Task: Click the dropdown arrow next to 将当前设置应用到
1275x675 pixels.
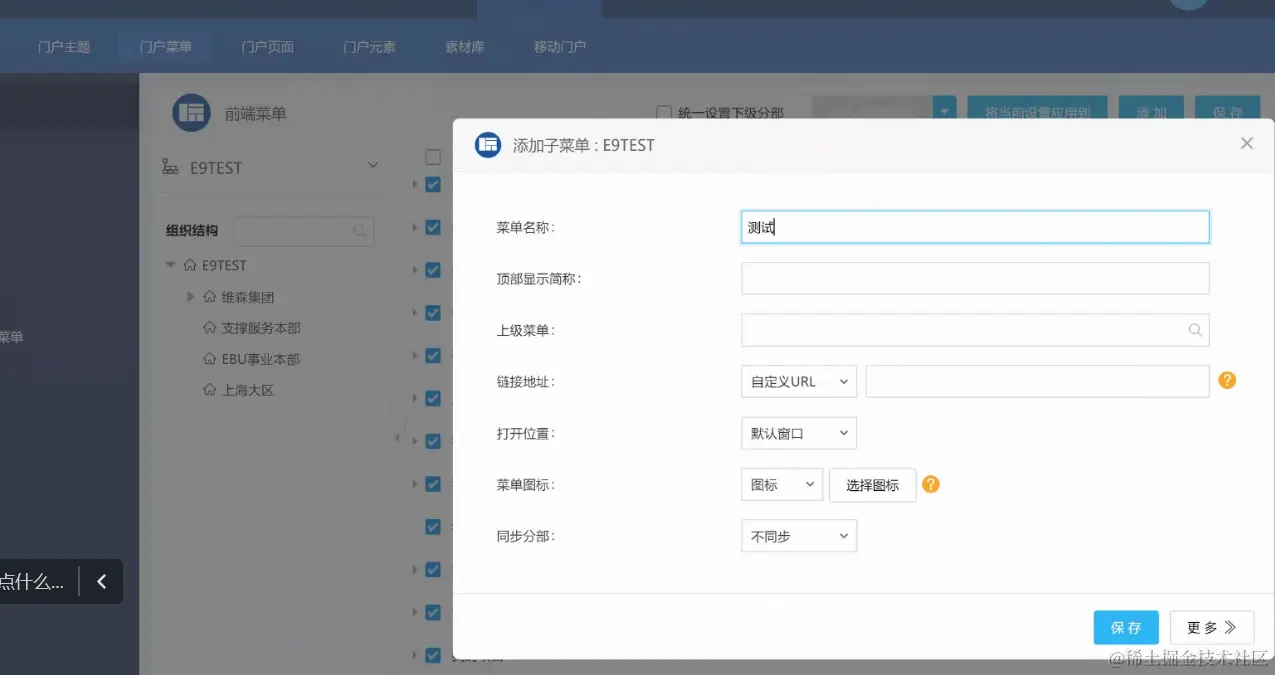Action: tap(945, 110)
